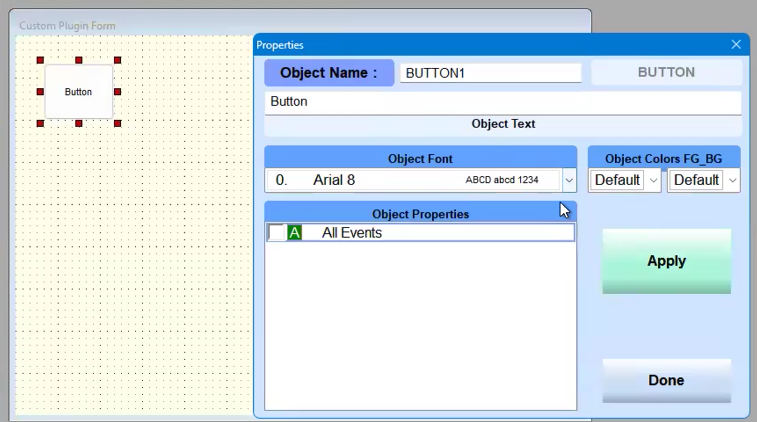Image resolution: width=757 pixels, height=422 pixels.
Task: Select the Button control on the form
Action: tap(79, 92)
